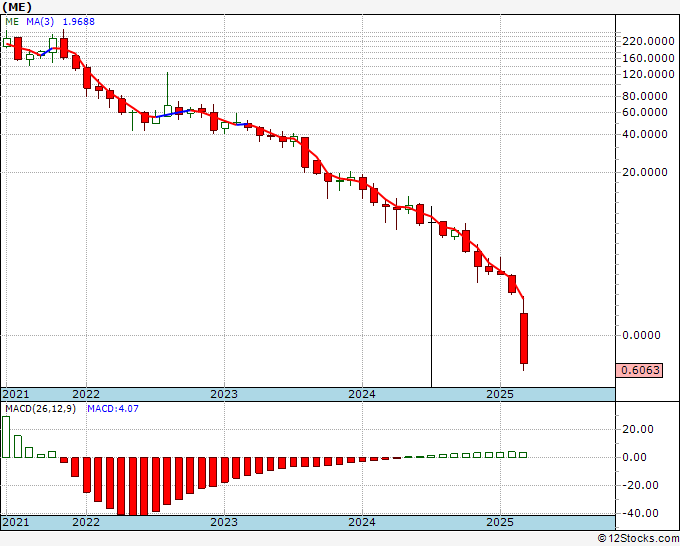680x546 pixels.
Task: Click the 0.0000 price axis label
Action: click(641, 335)
